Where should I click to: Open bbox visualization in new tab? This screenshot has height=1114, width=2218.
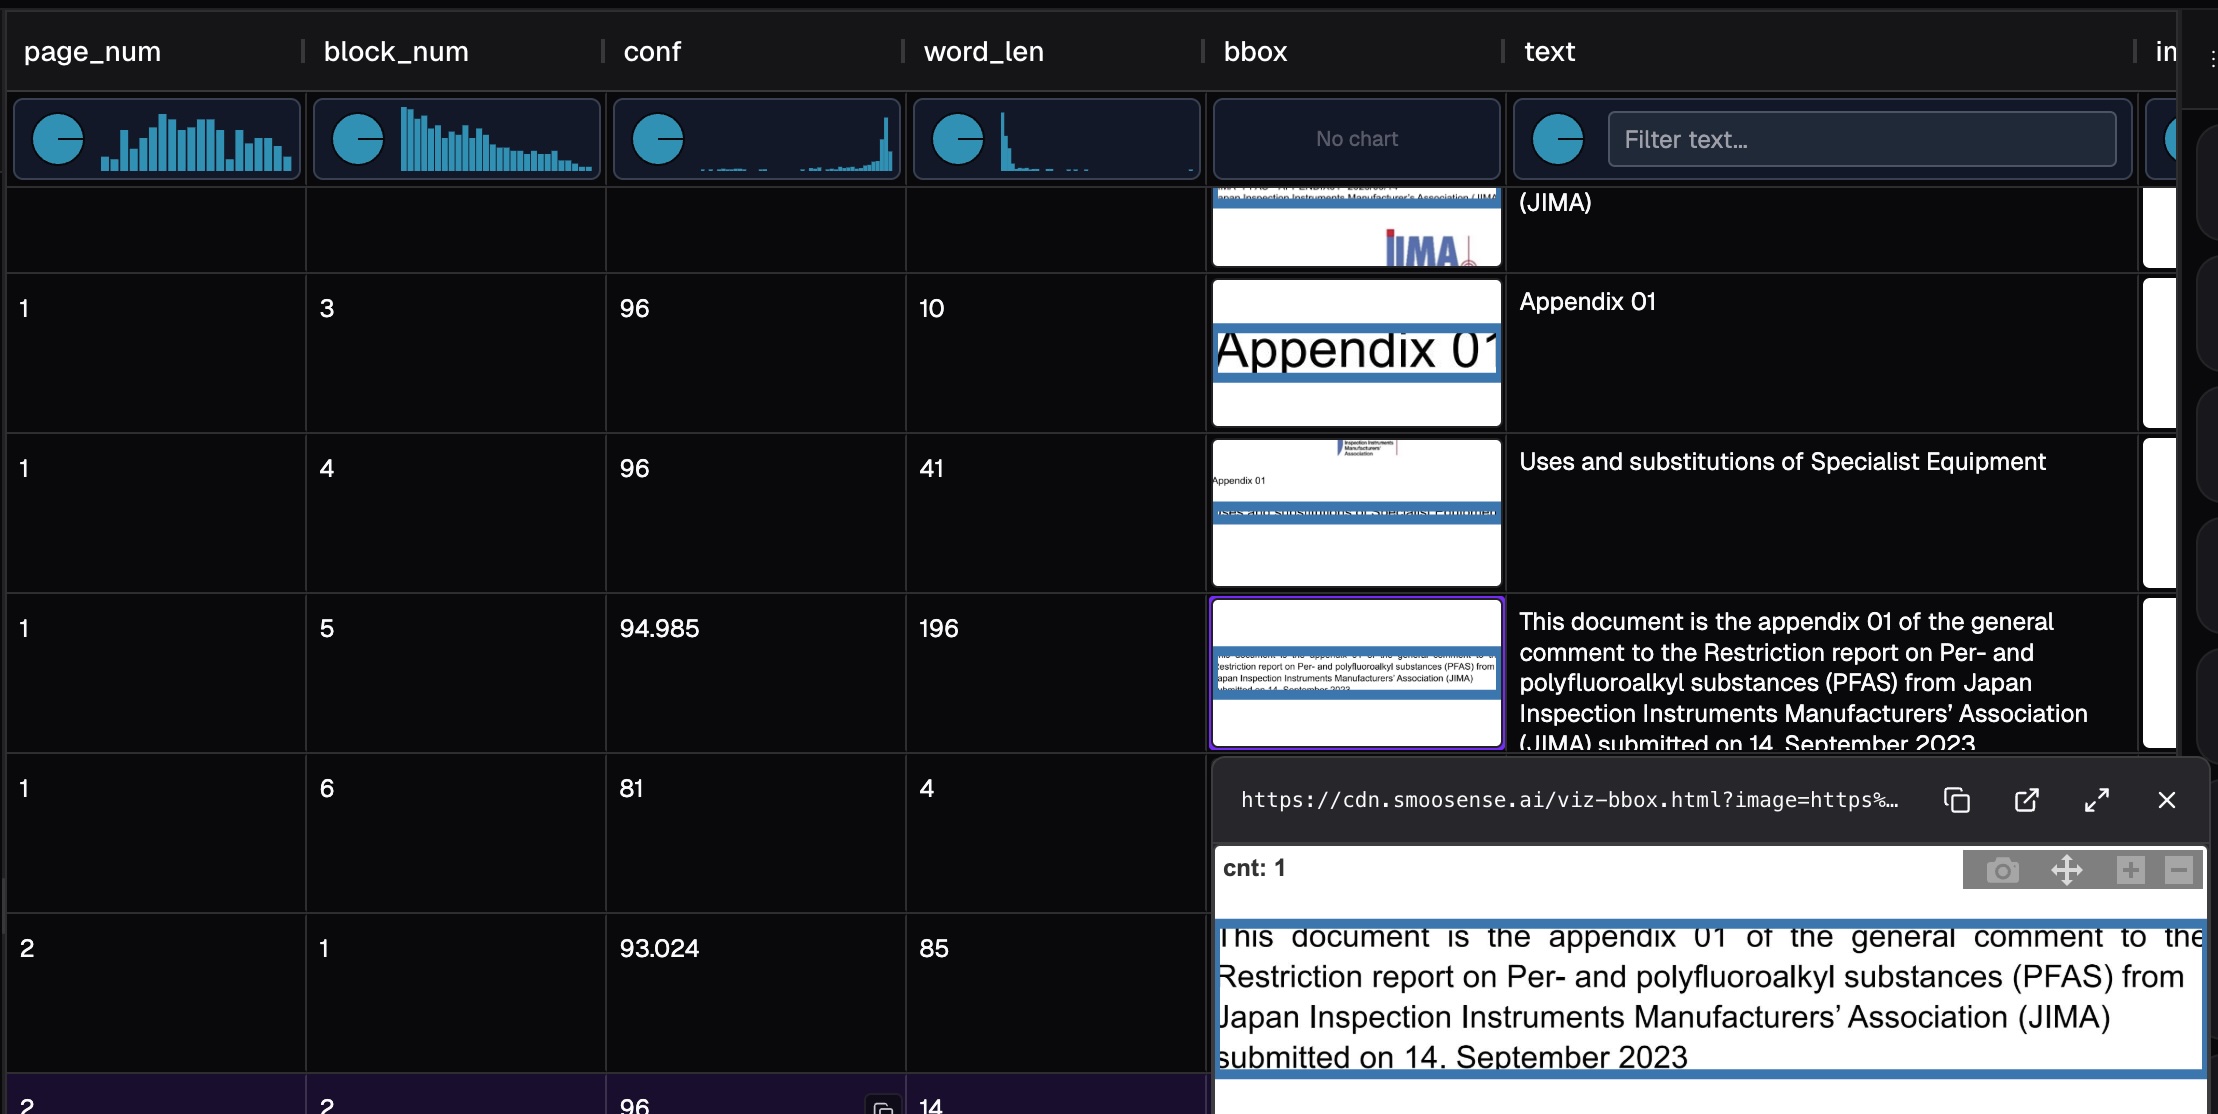(x=2026, y=800)
